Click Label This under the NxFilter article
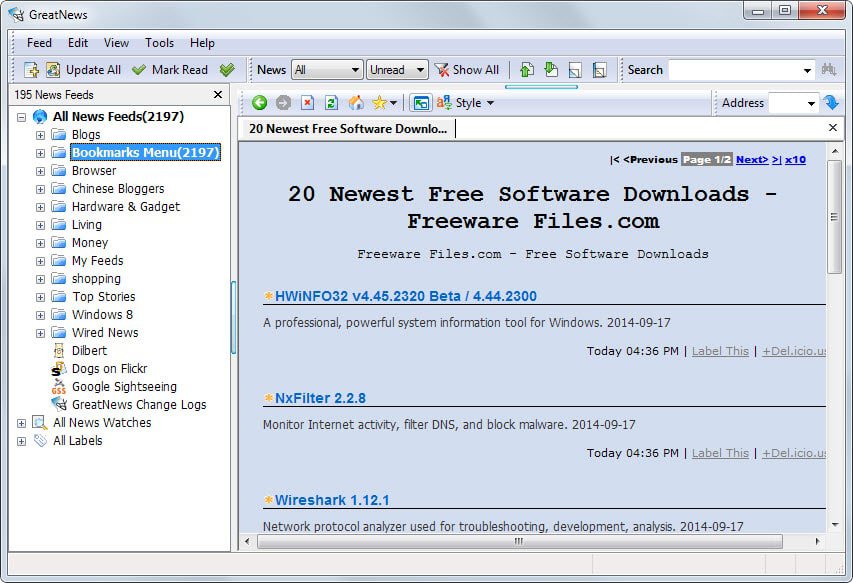Viewport: 853px width, 583px height. (x=720, y=453)
